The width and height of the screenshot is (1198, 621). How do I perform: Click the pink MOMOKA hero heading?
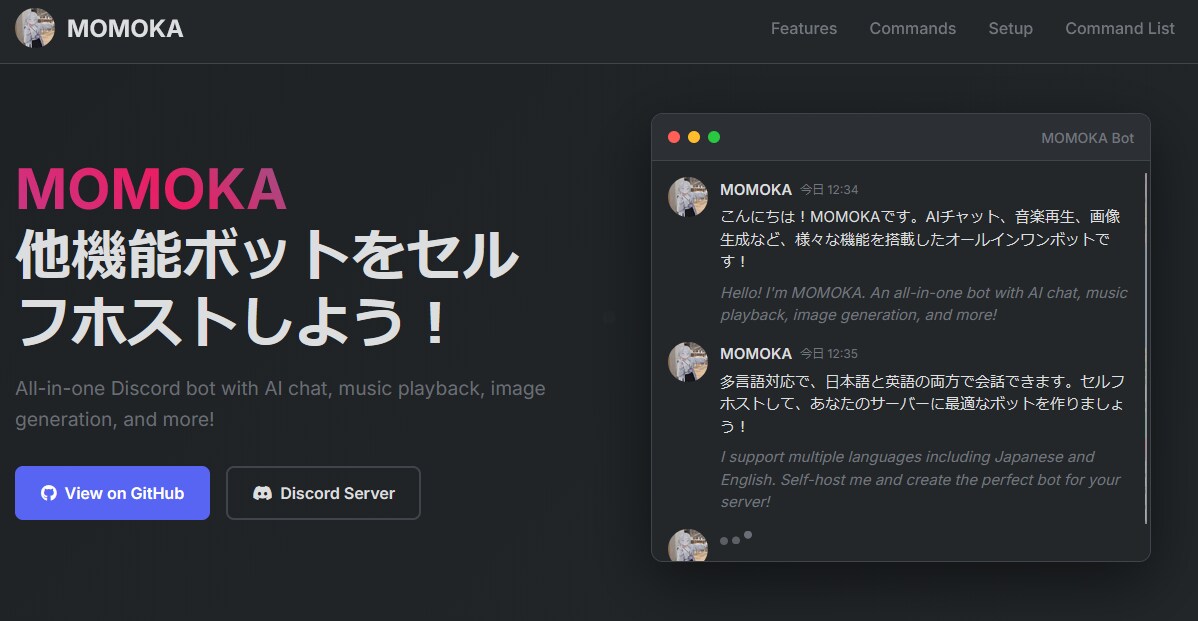[x=151, y=189]
